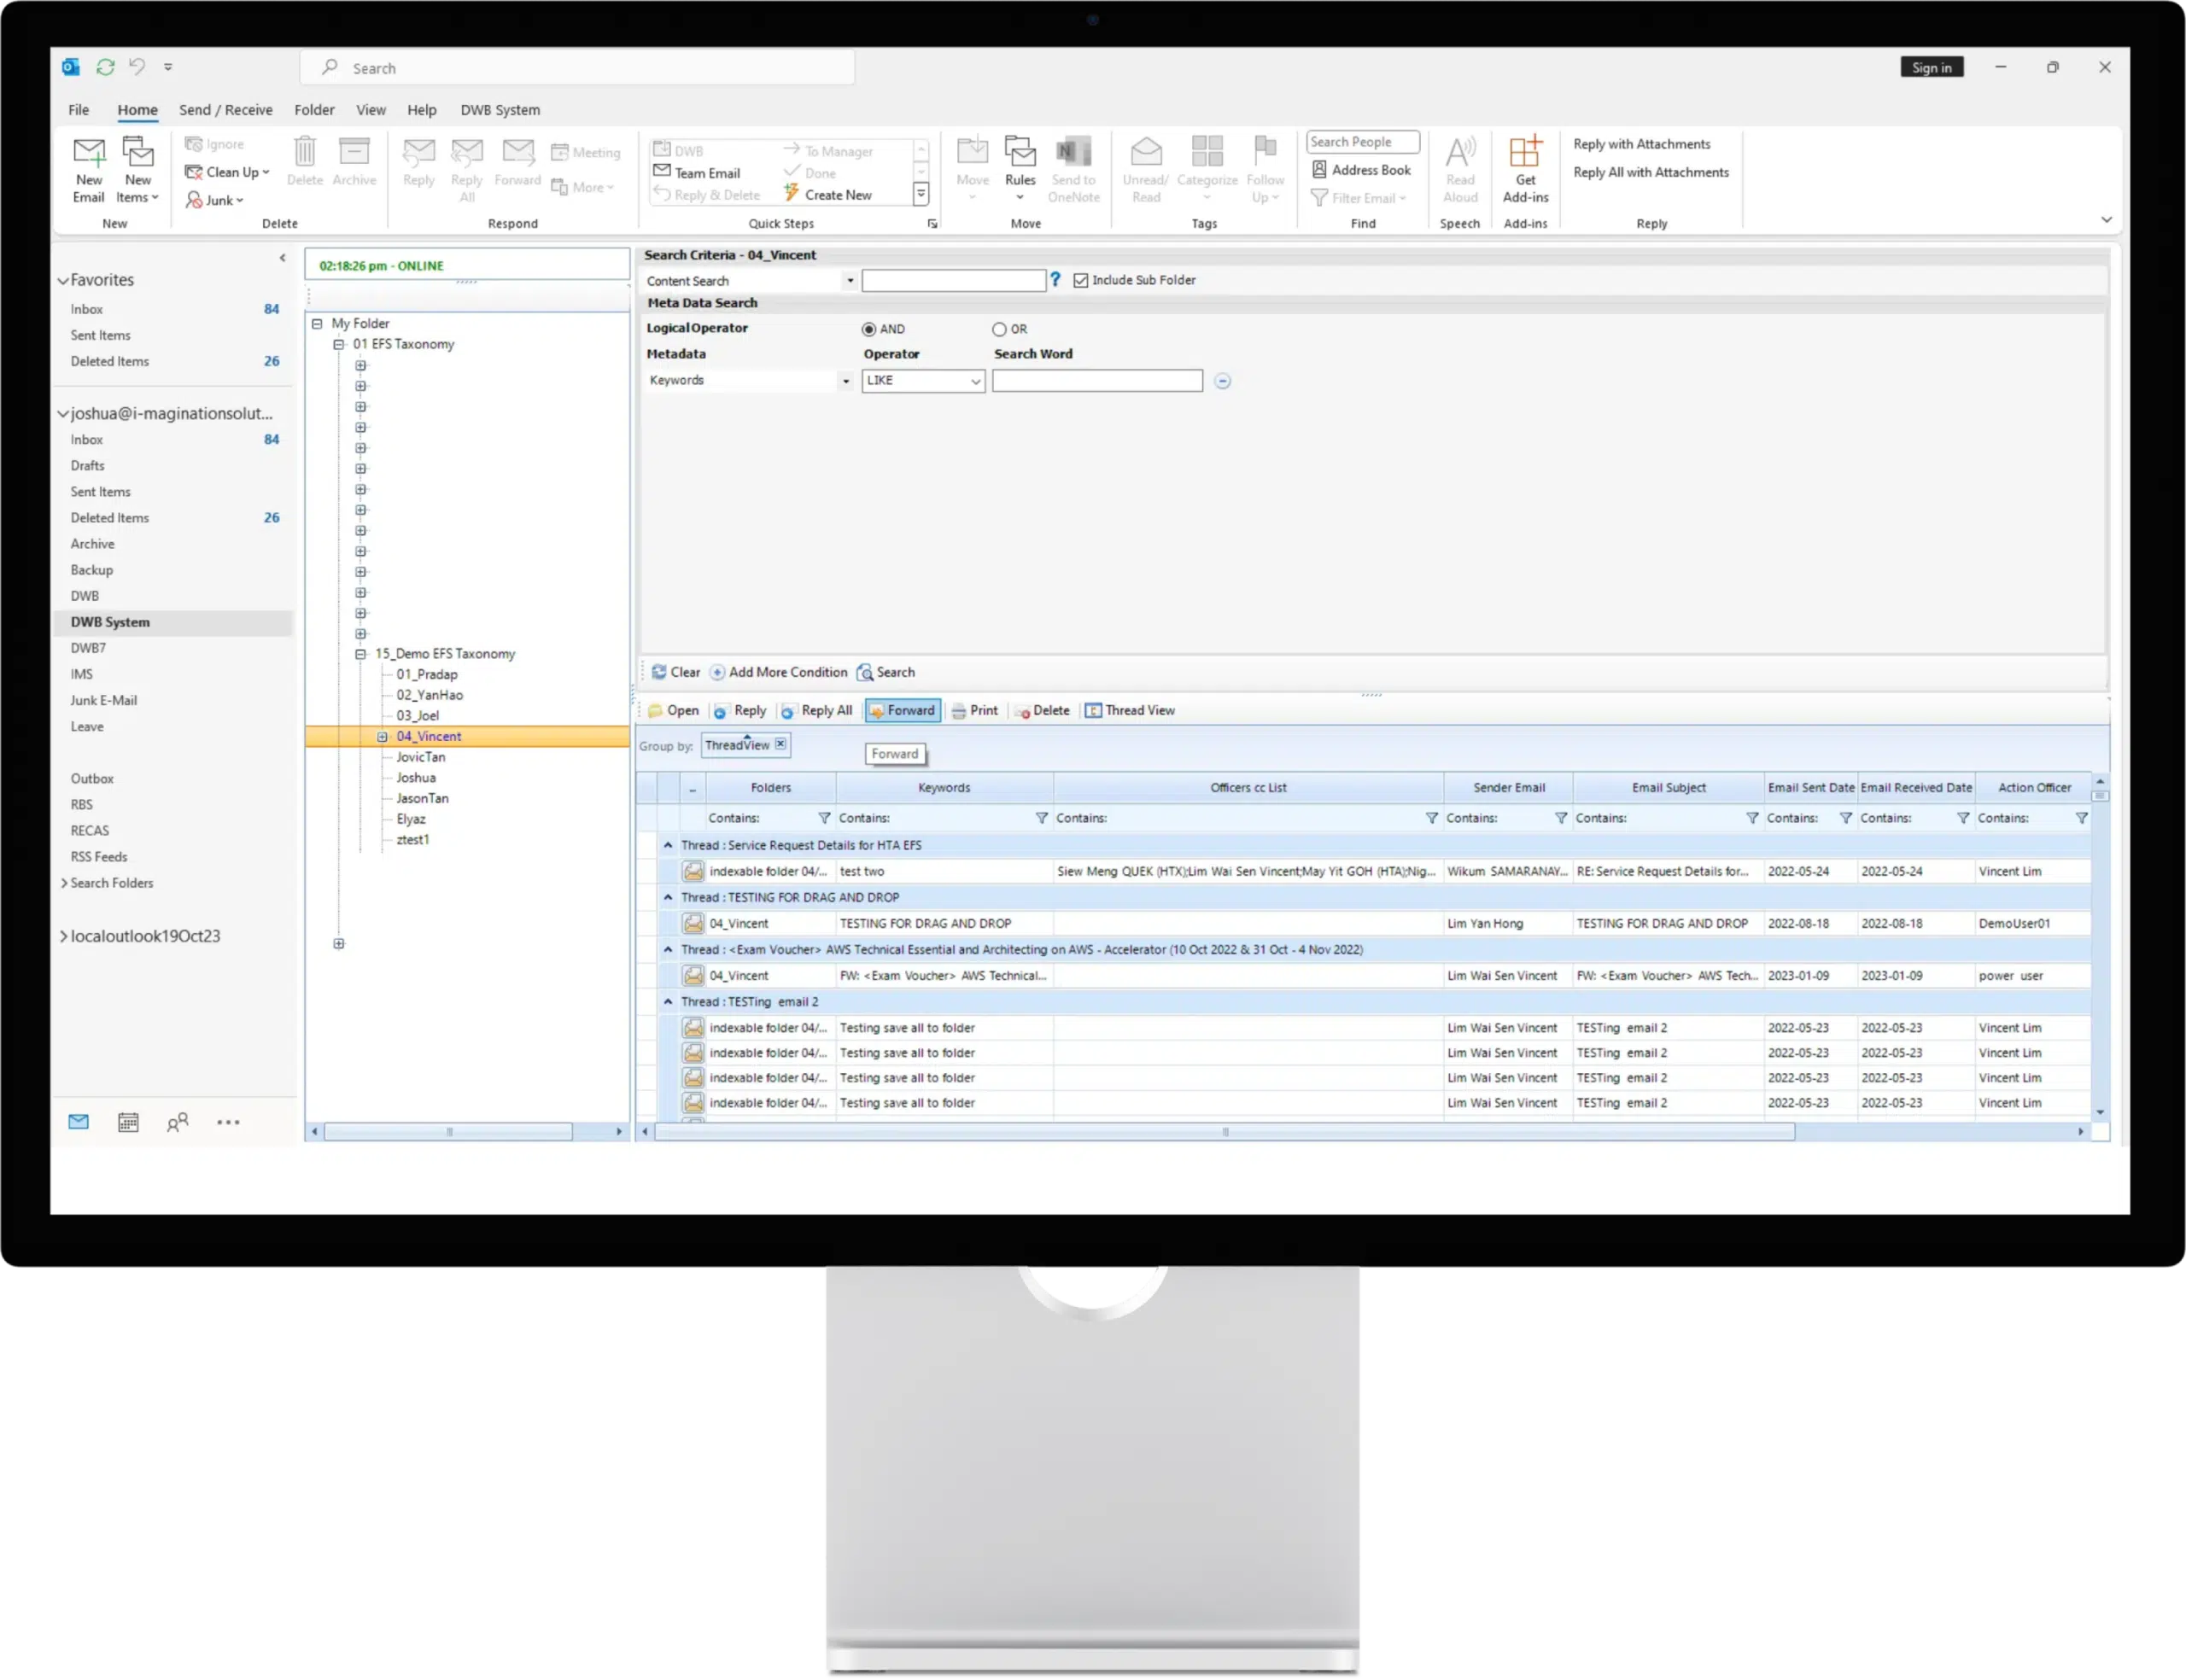Image resolution: width=2186 pixels, height=1680 pixels.
Task: Open the People view icon
Action: pyautogui.click(x=178, y=1123)
